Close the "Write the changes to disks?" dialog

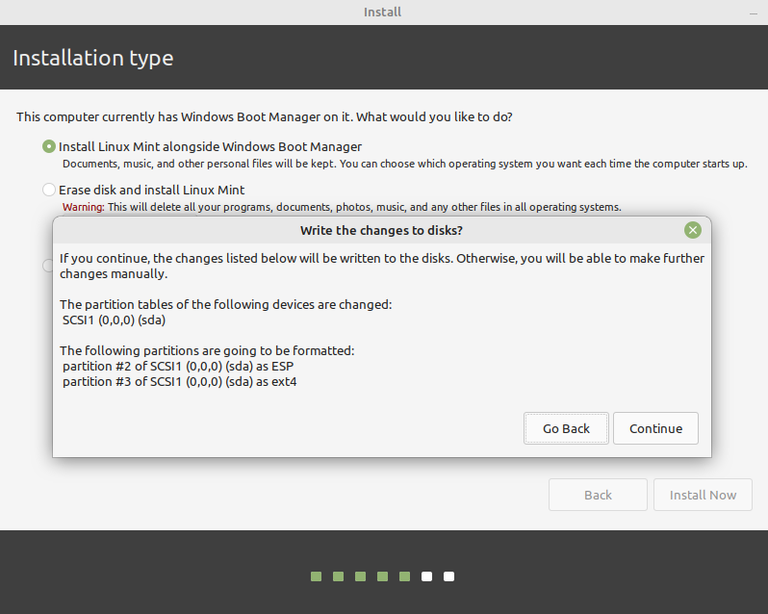(692, 231)
